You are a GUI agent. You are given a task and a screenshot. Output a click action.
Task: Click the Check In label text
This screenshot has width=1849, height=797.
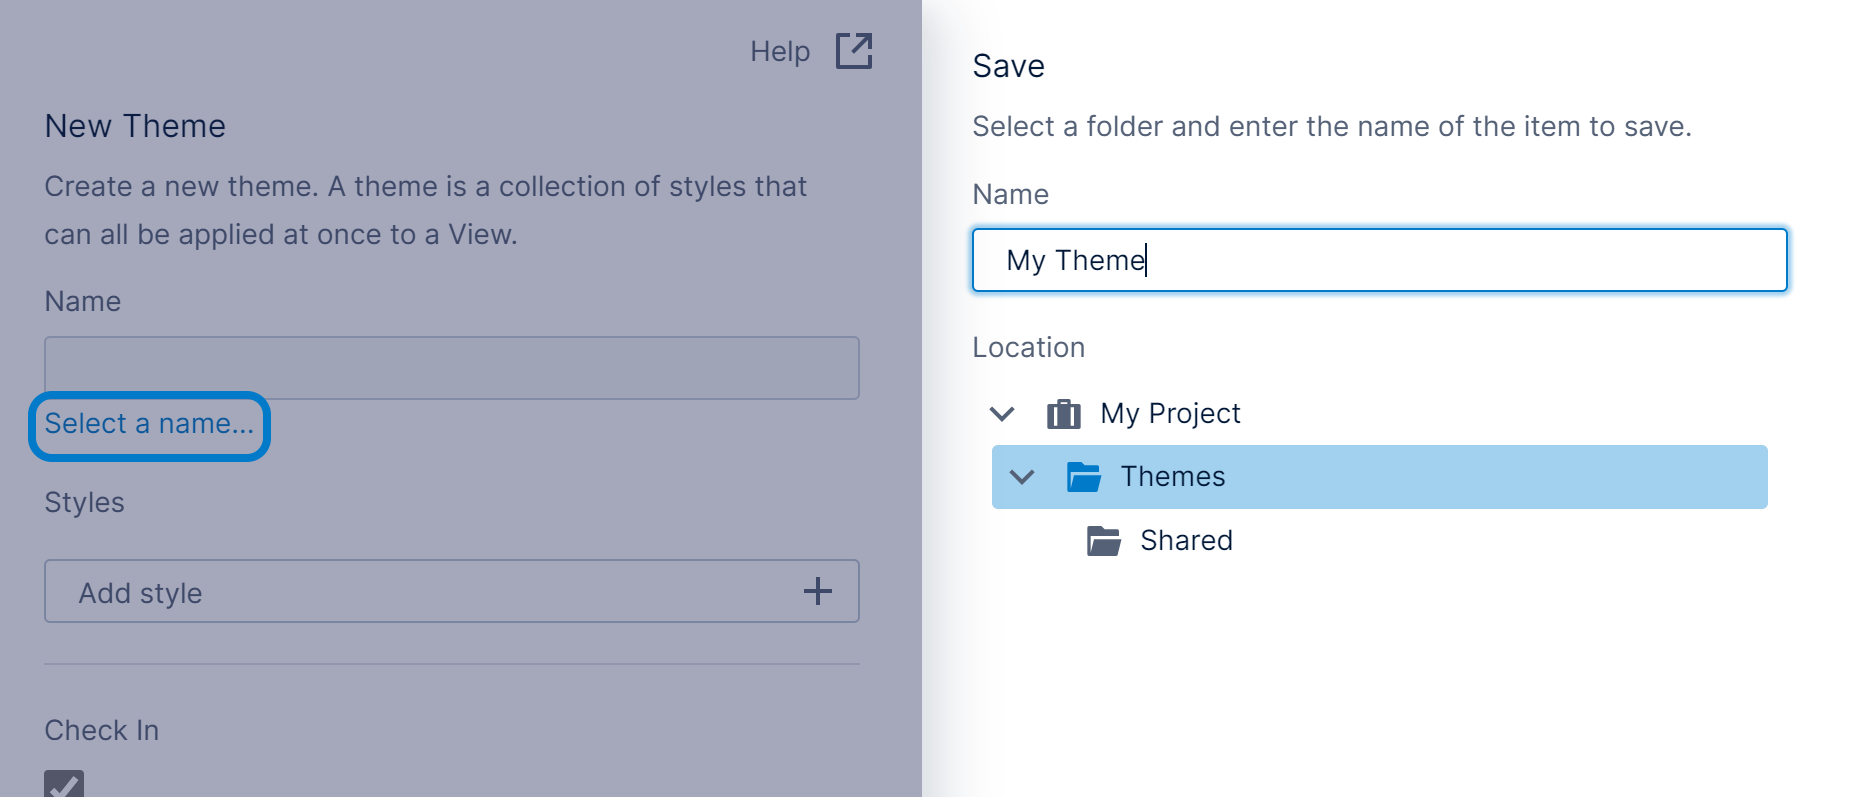[101, 731]
